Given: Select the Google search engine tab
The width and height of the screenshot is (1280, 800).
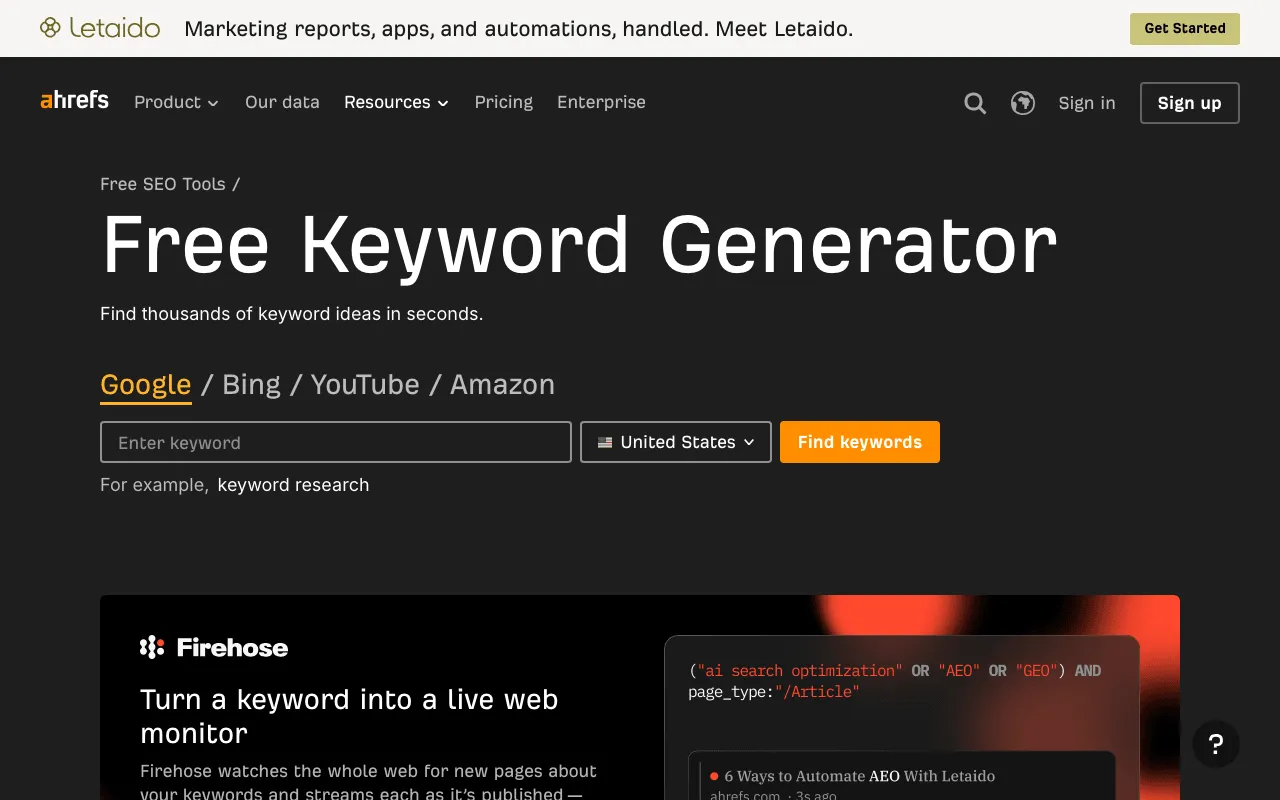Looking at the screenshot, I should (146, 385).
